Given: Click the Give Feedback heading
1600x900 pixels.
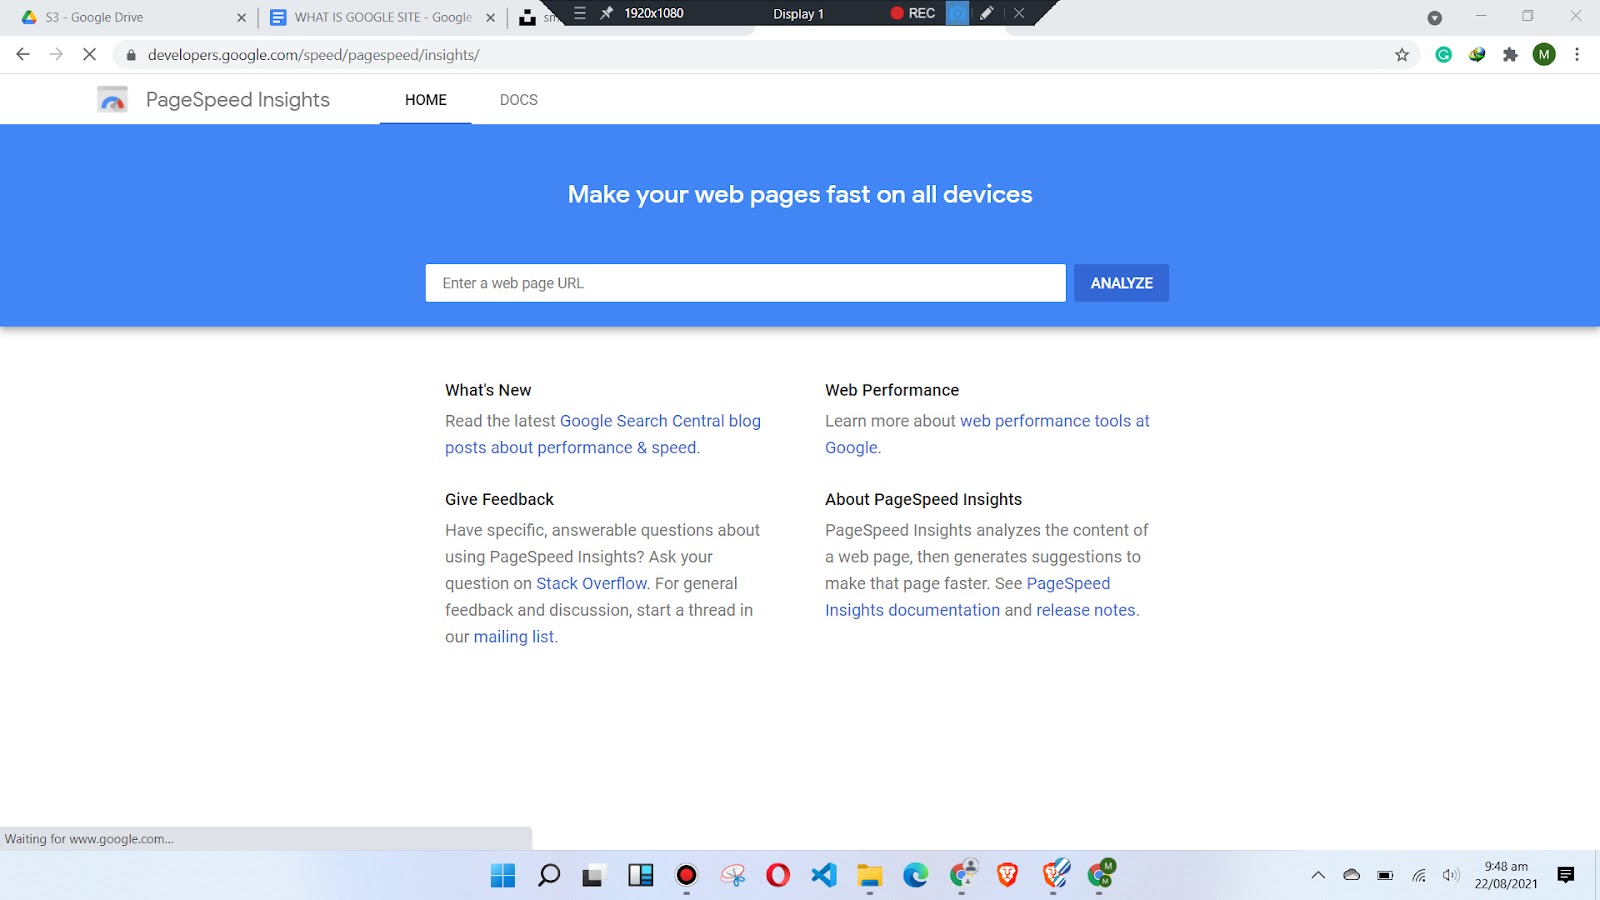Looking at the screenshot, I should coord(499,499).
